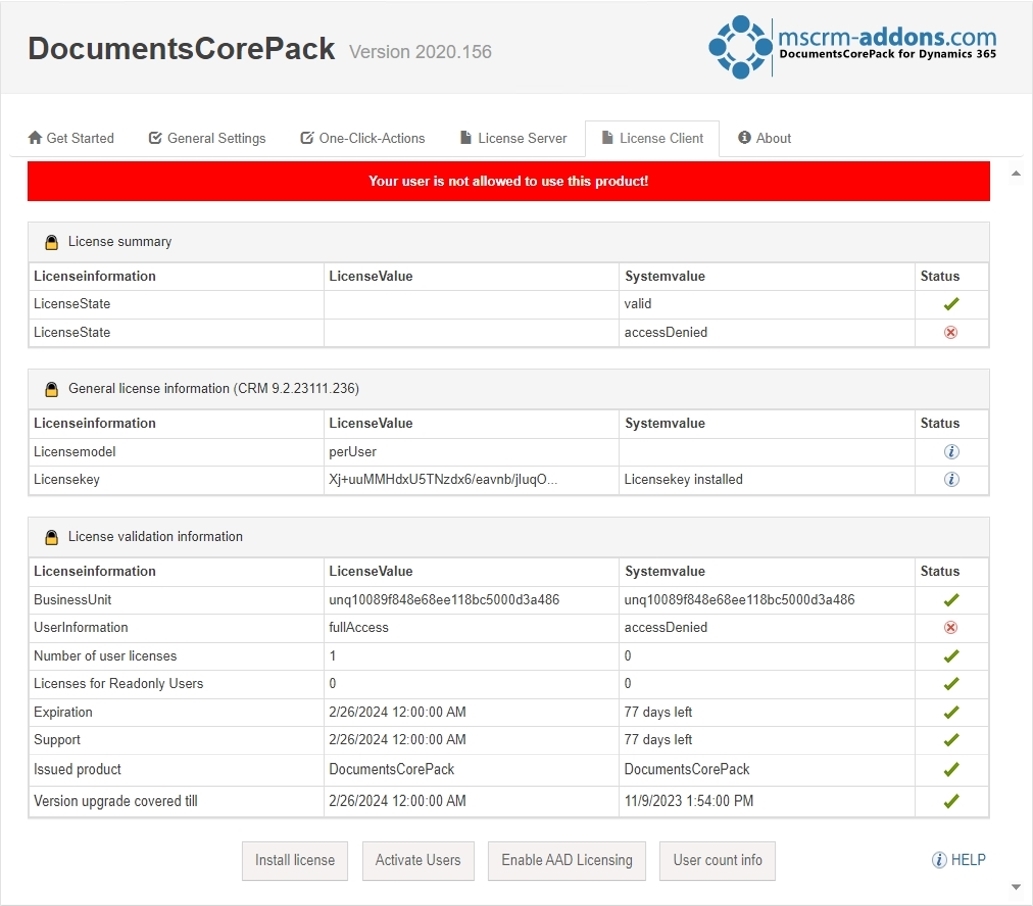
Task: Click check in Licenses for Readonly Users row
Action: (951, 684)
